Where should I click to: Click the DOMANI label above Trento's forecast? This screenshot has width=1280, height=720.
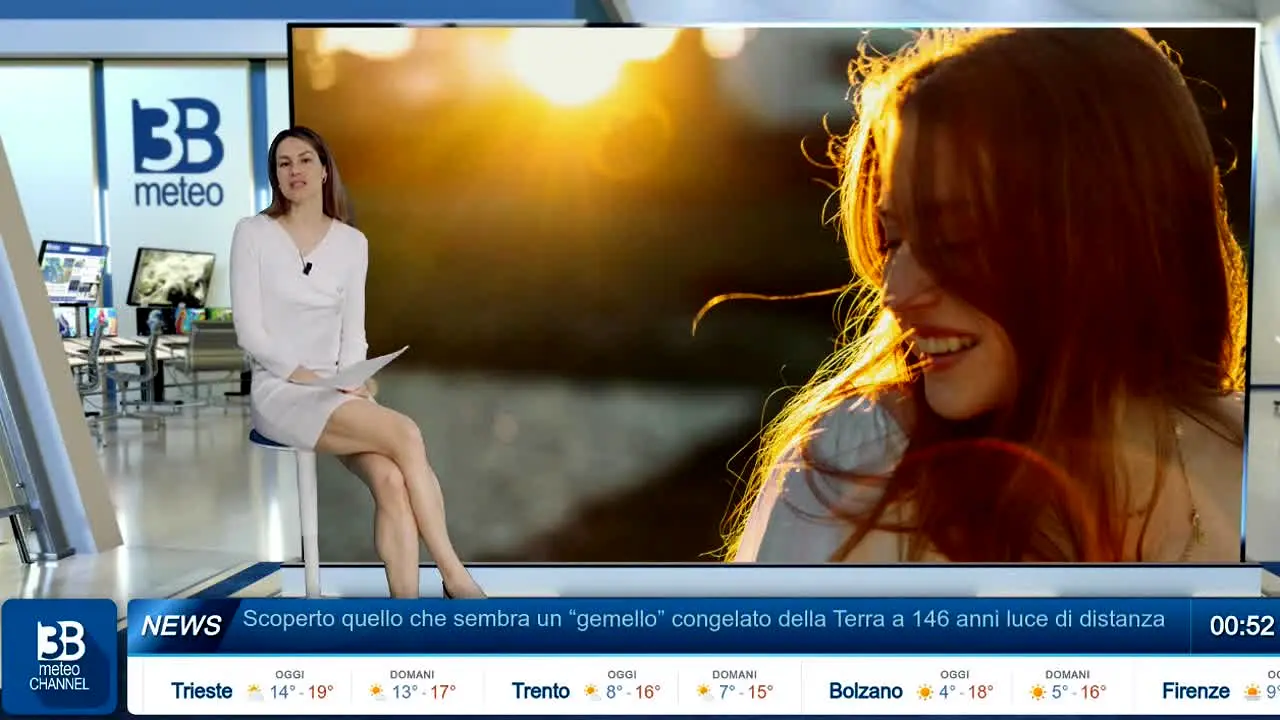735,675
